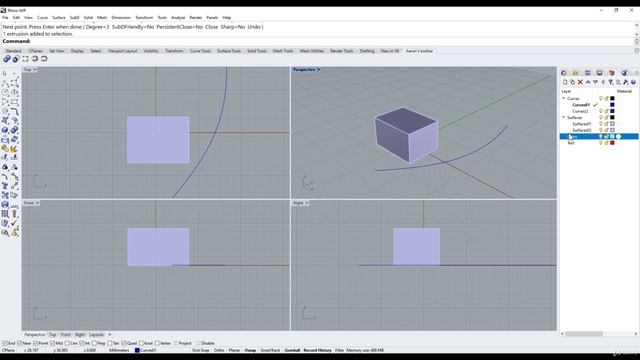Screen dimensions: 640x360
Task: Select the Fillet Curves tool
Action: (14, 111)
